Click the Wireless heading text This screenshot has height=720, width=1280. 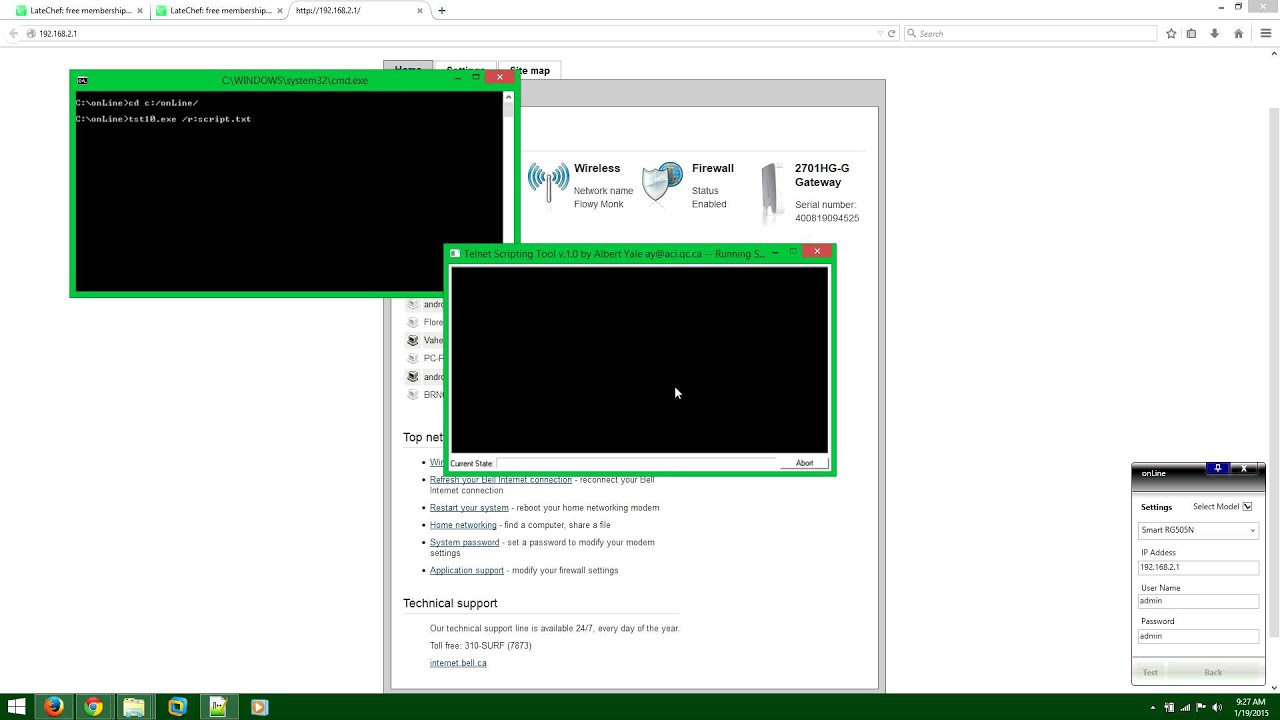(x=597, y=168)
